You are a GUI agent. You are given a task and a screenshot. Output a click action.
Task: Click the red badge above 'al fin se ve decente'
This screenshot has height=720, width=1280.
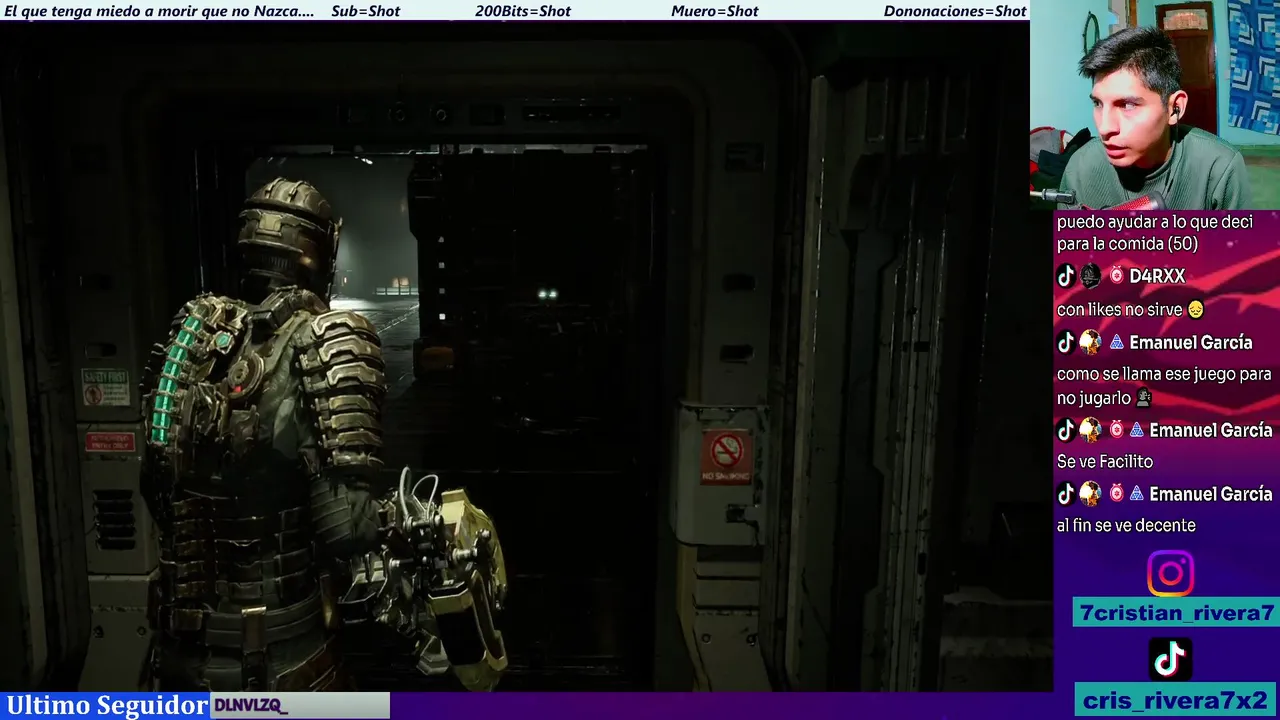[1117, 494]
